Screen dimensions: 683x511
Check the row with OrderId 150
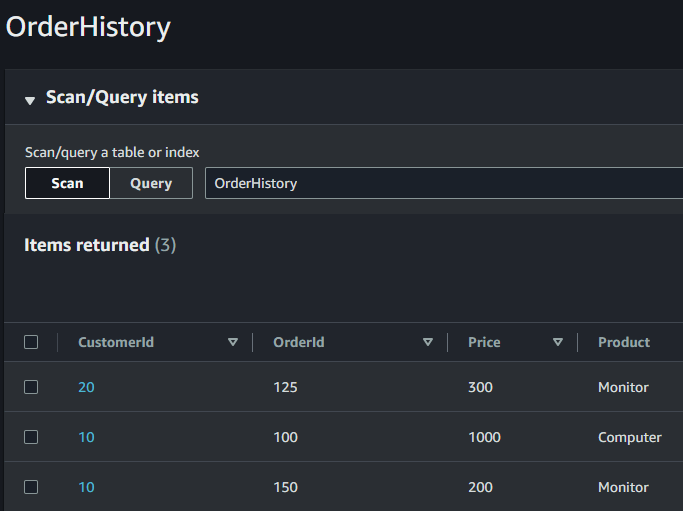point(31,487)
